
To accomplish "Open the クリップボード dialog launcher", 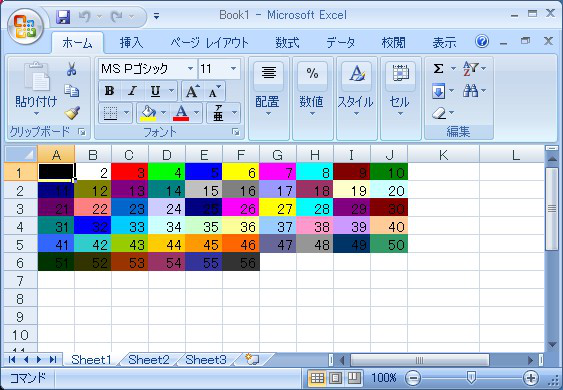I will pyautogui.click(x=82, y=133).
